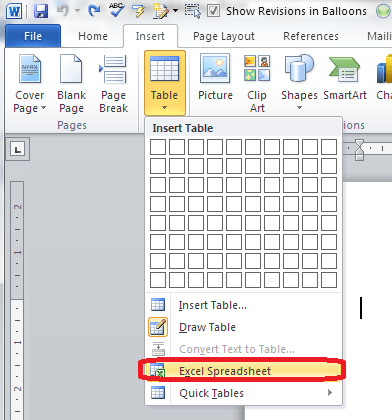Redo the last action

click(x=94, y=11)
